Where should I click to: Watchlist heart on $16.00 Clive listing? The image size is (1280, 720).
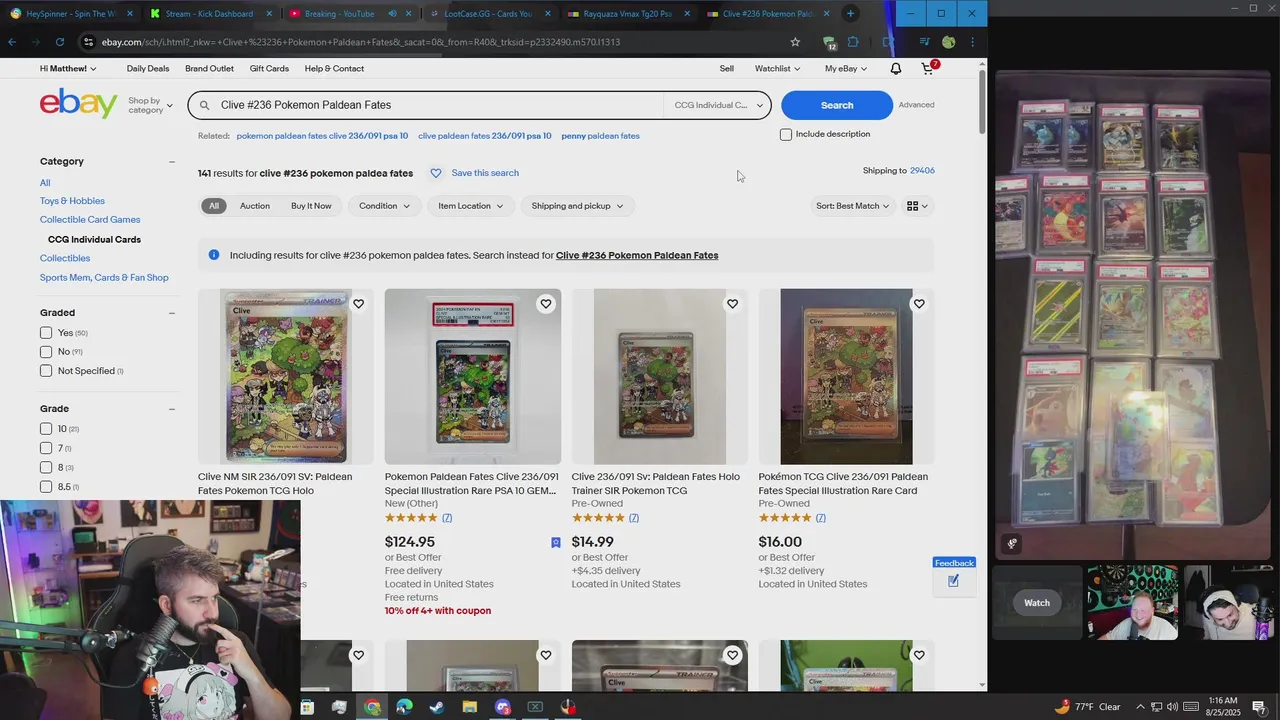point(919,304)
